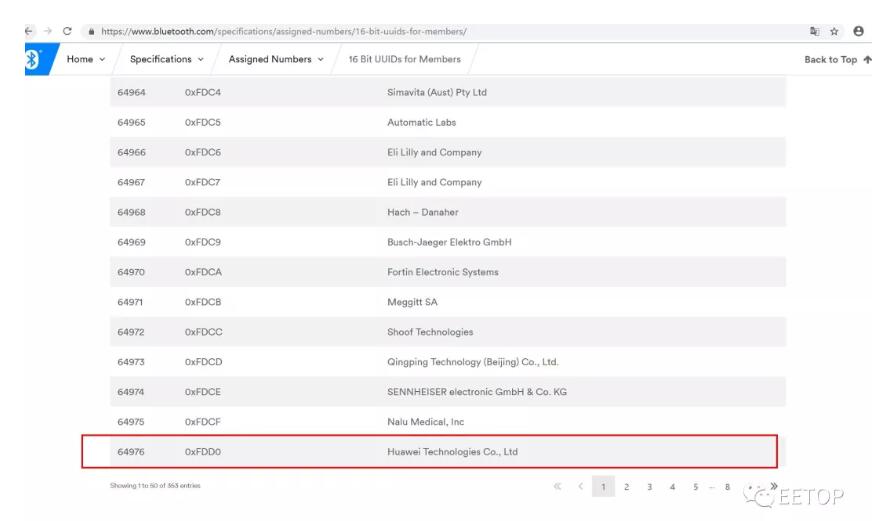
Task: Click Hach – Danaher company name
Action: tap(423, 212)
